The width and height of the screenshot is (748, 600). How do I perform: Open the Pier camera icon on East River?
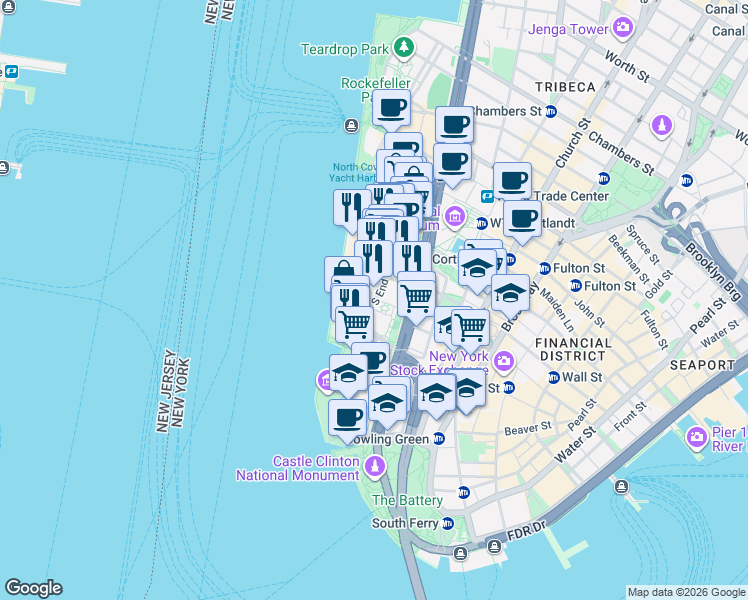pyautogui.click(x=696, y=437)
